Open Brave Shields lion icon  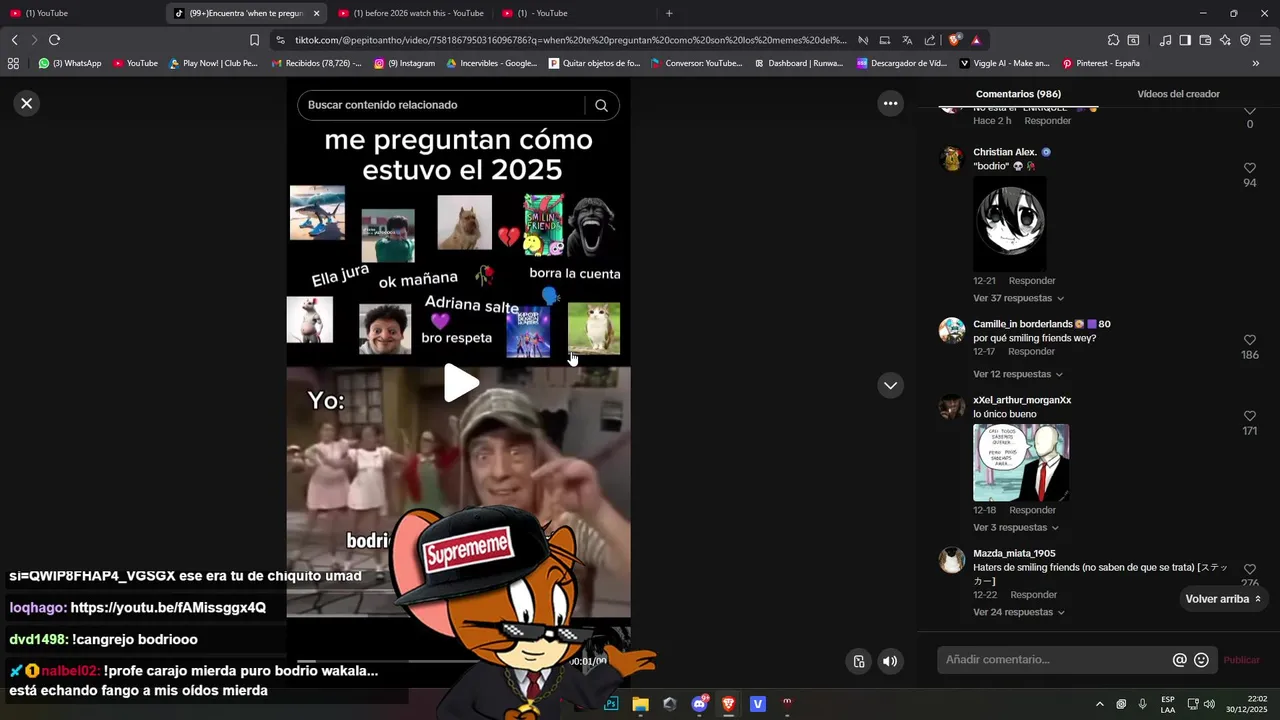[x=955, y=40]
